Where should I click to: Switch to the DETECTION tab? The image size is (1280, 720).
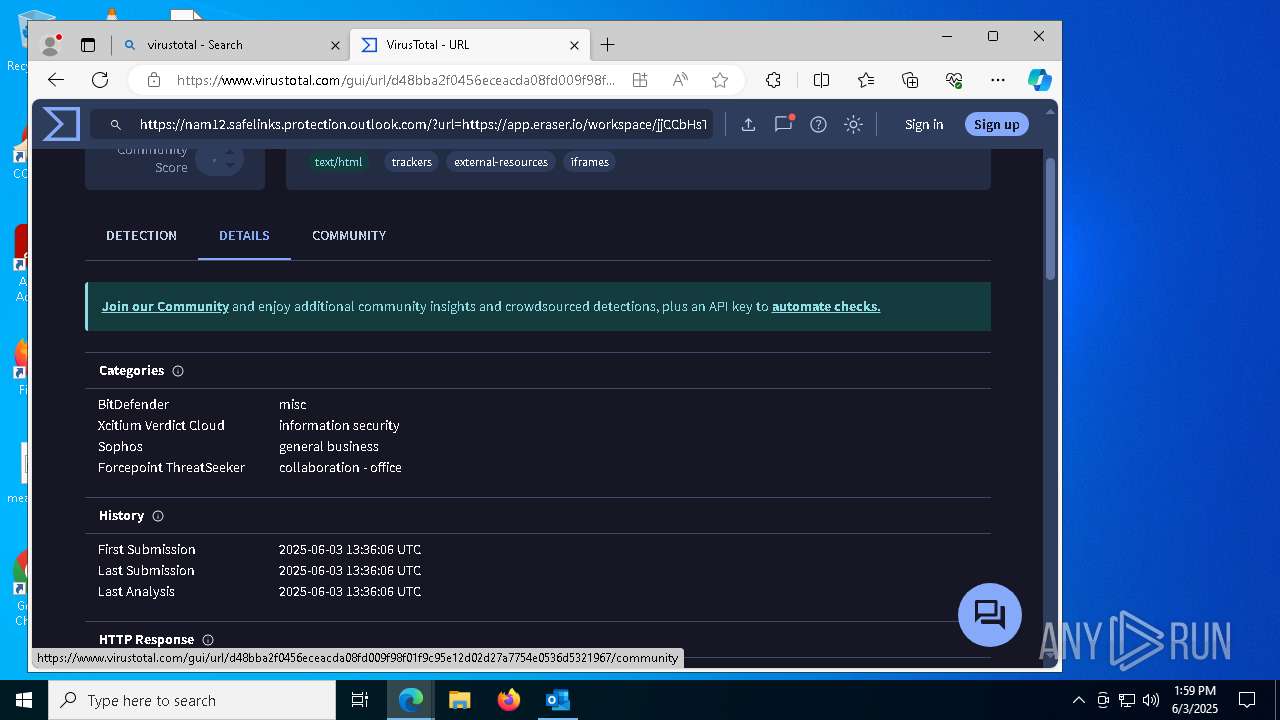141,236
